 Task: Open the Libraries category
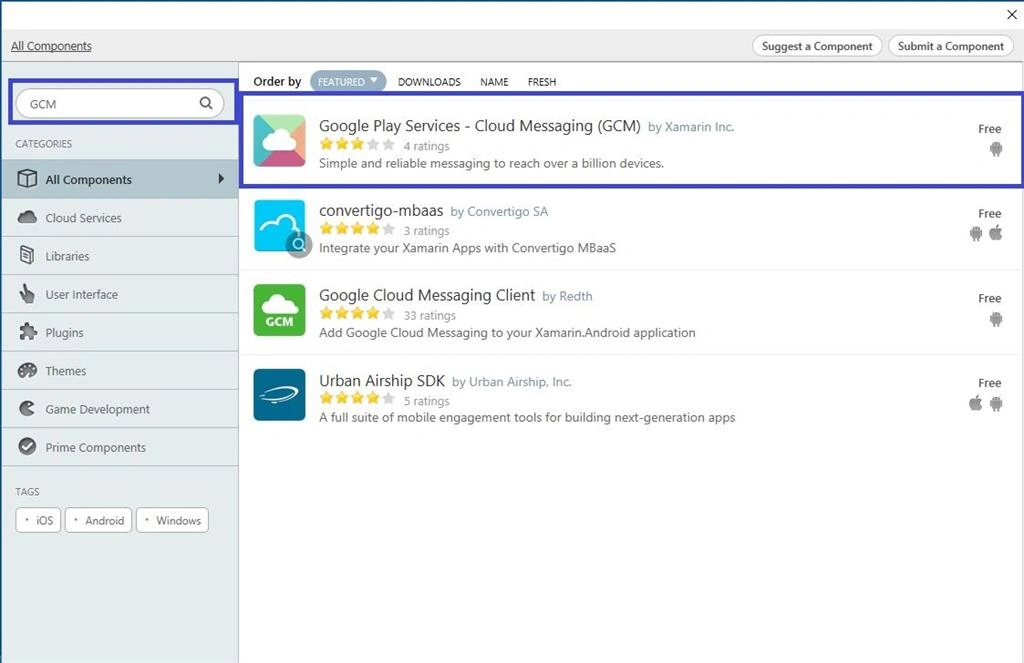pos(120,256)
